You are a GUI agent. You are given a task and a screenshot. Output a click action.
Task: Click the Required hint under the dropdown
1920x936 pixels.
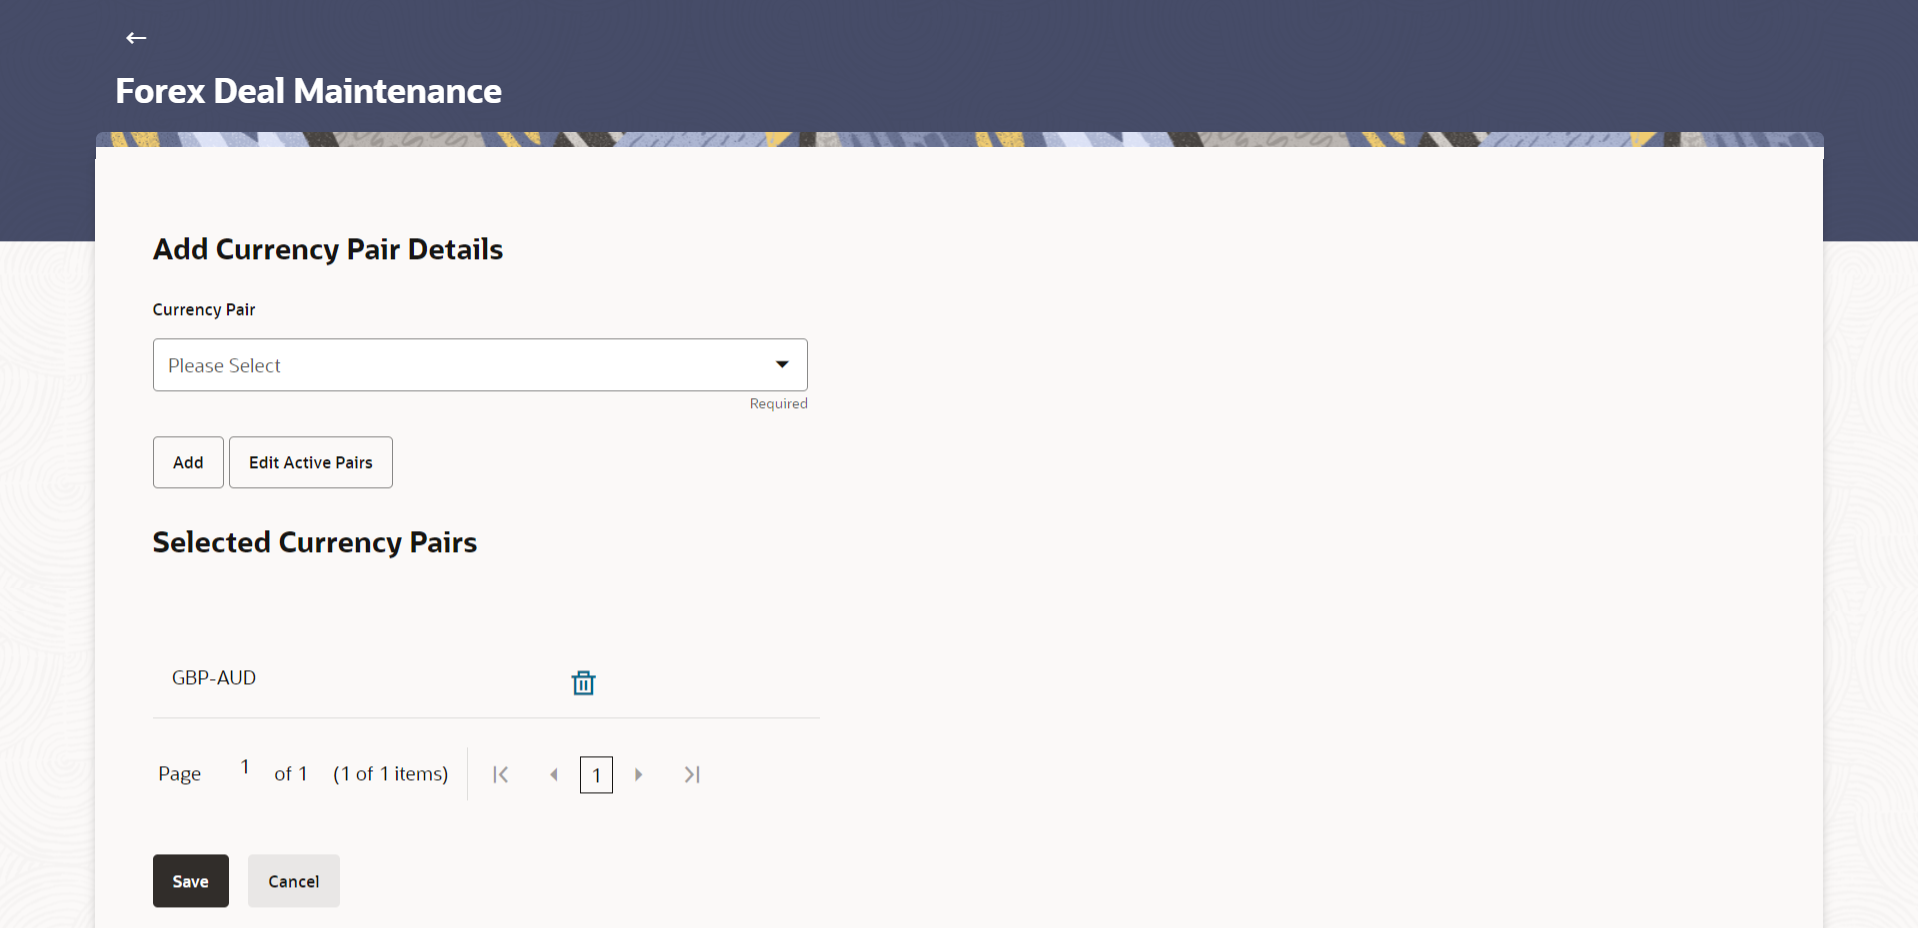[x=779, y=404]
